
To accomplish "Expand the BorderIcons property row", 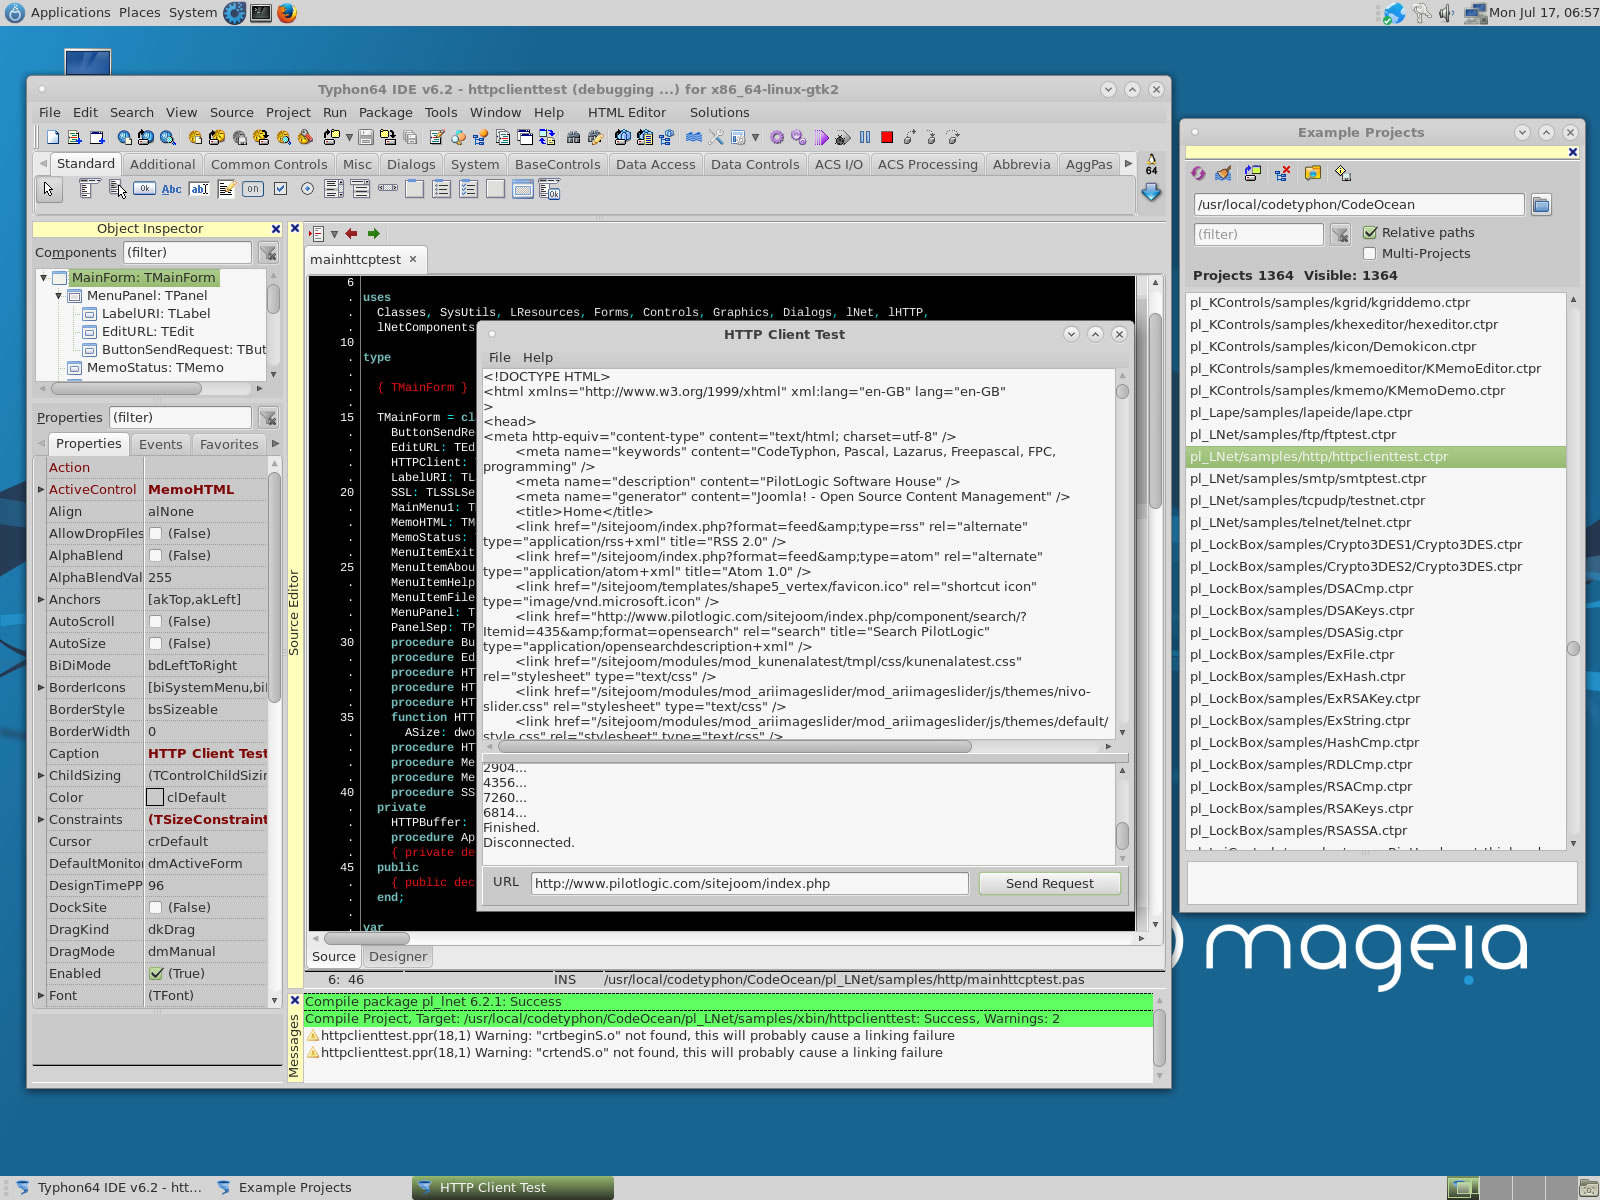I will [41, 687].
